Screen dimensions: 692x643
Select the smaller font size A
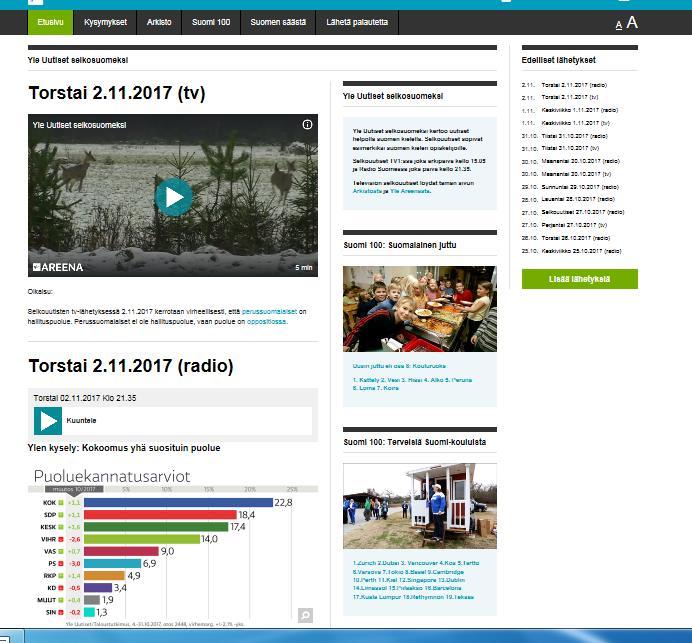(x=619, y=25)
